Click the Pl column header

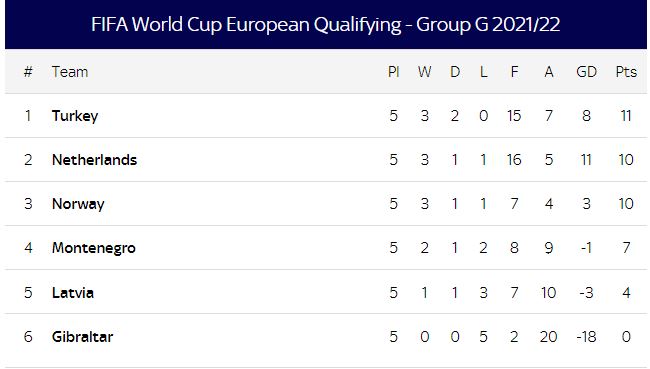coord(393,72)
